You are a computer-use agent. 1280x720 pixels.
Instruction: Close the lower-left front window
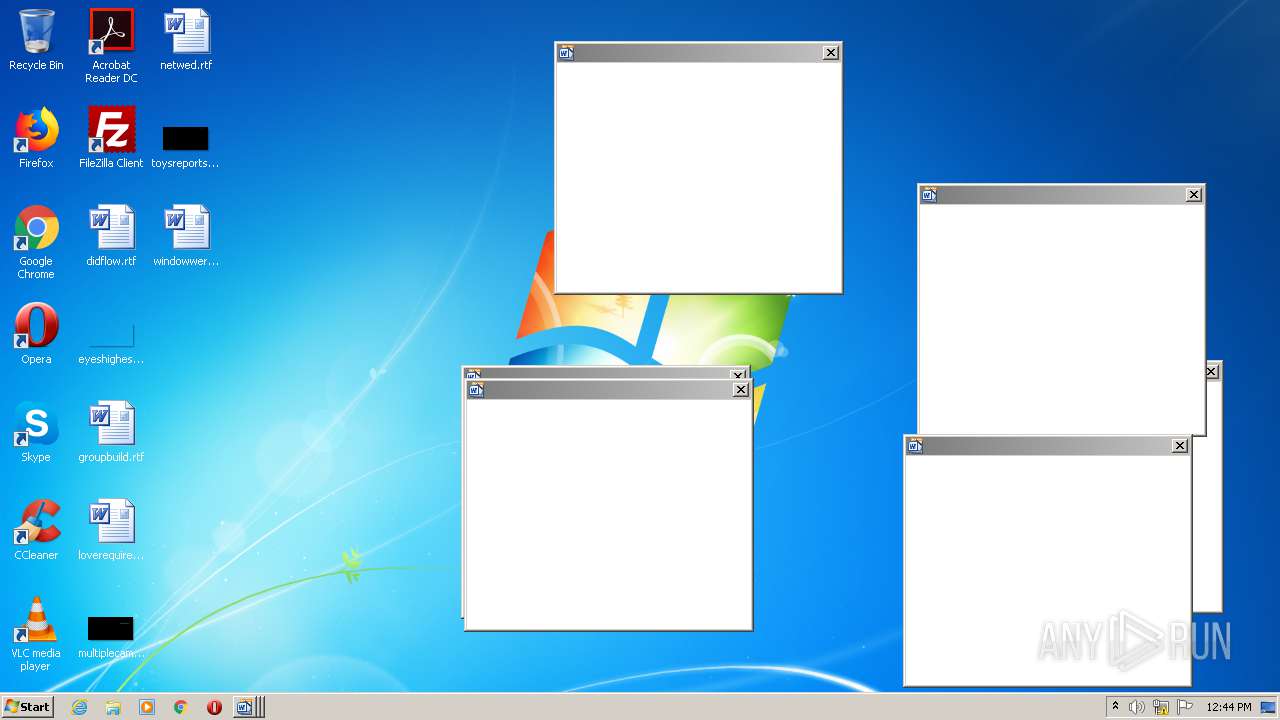(x=741, y=390)
